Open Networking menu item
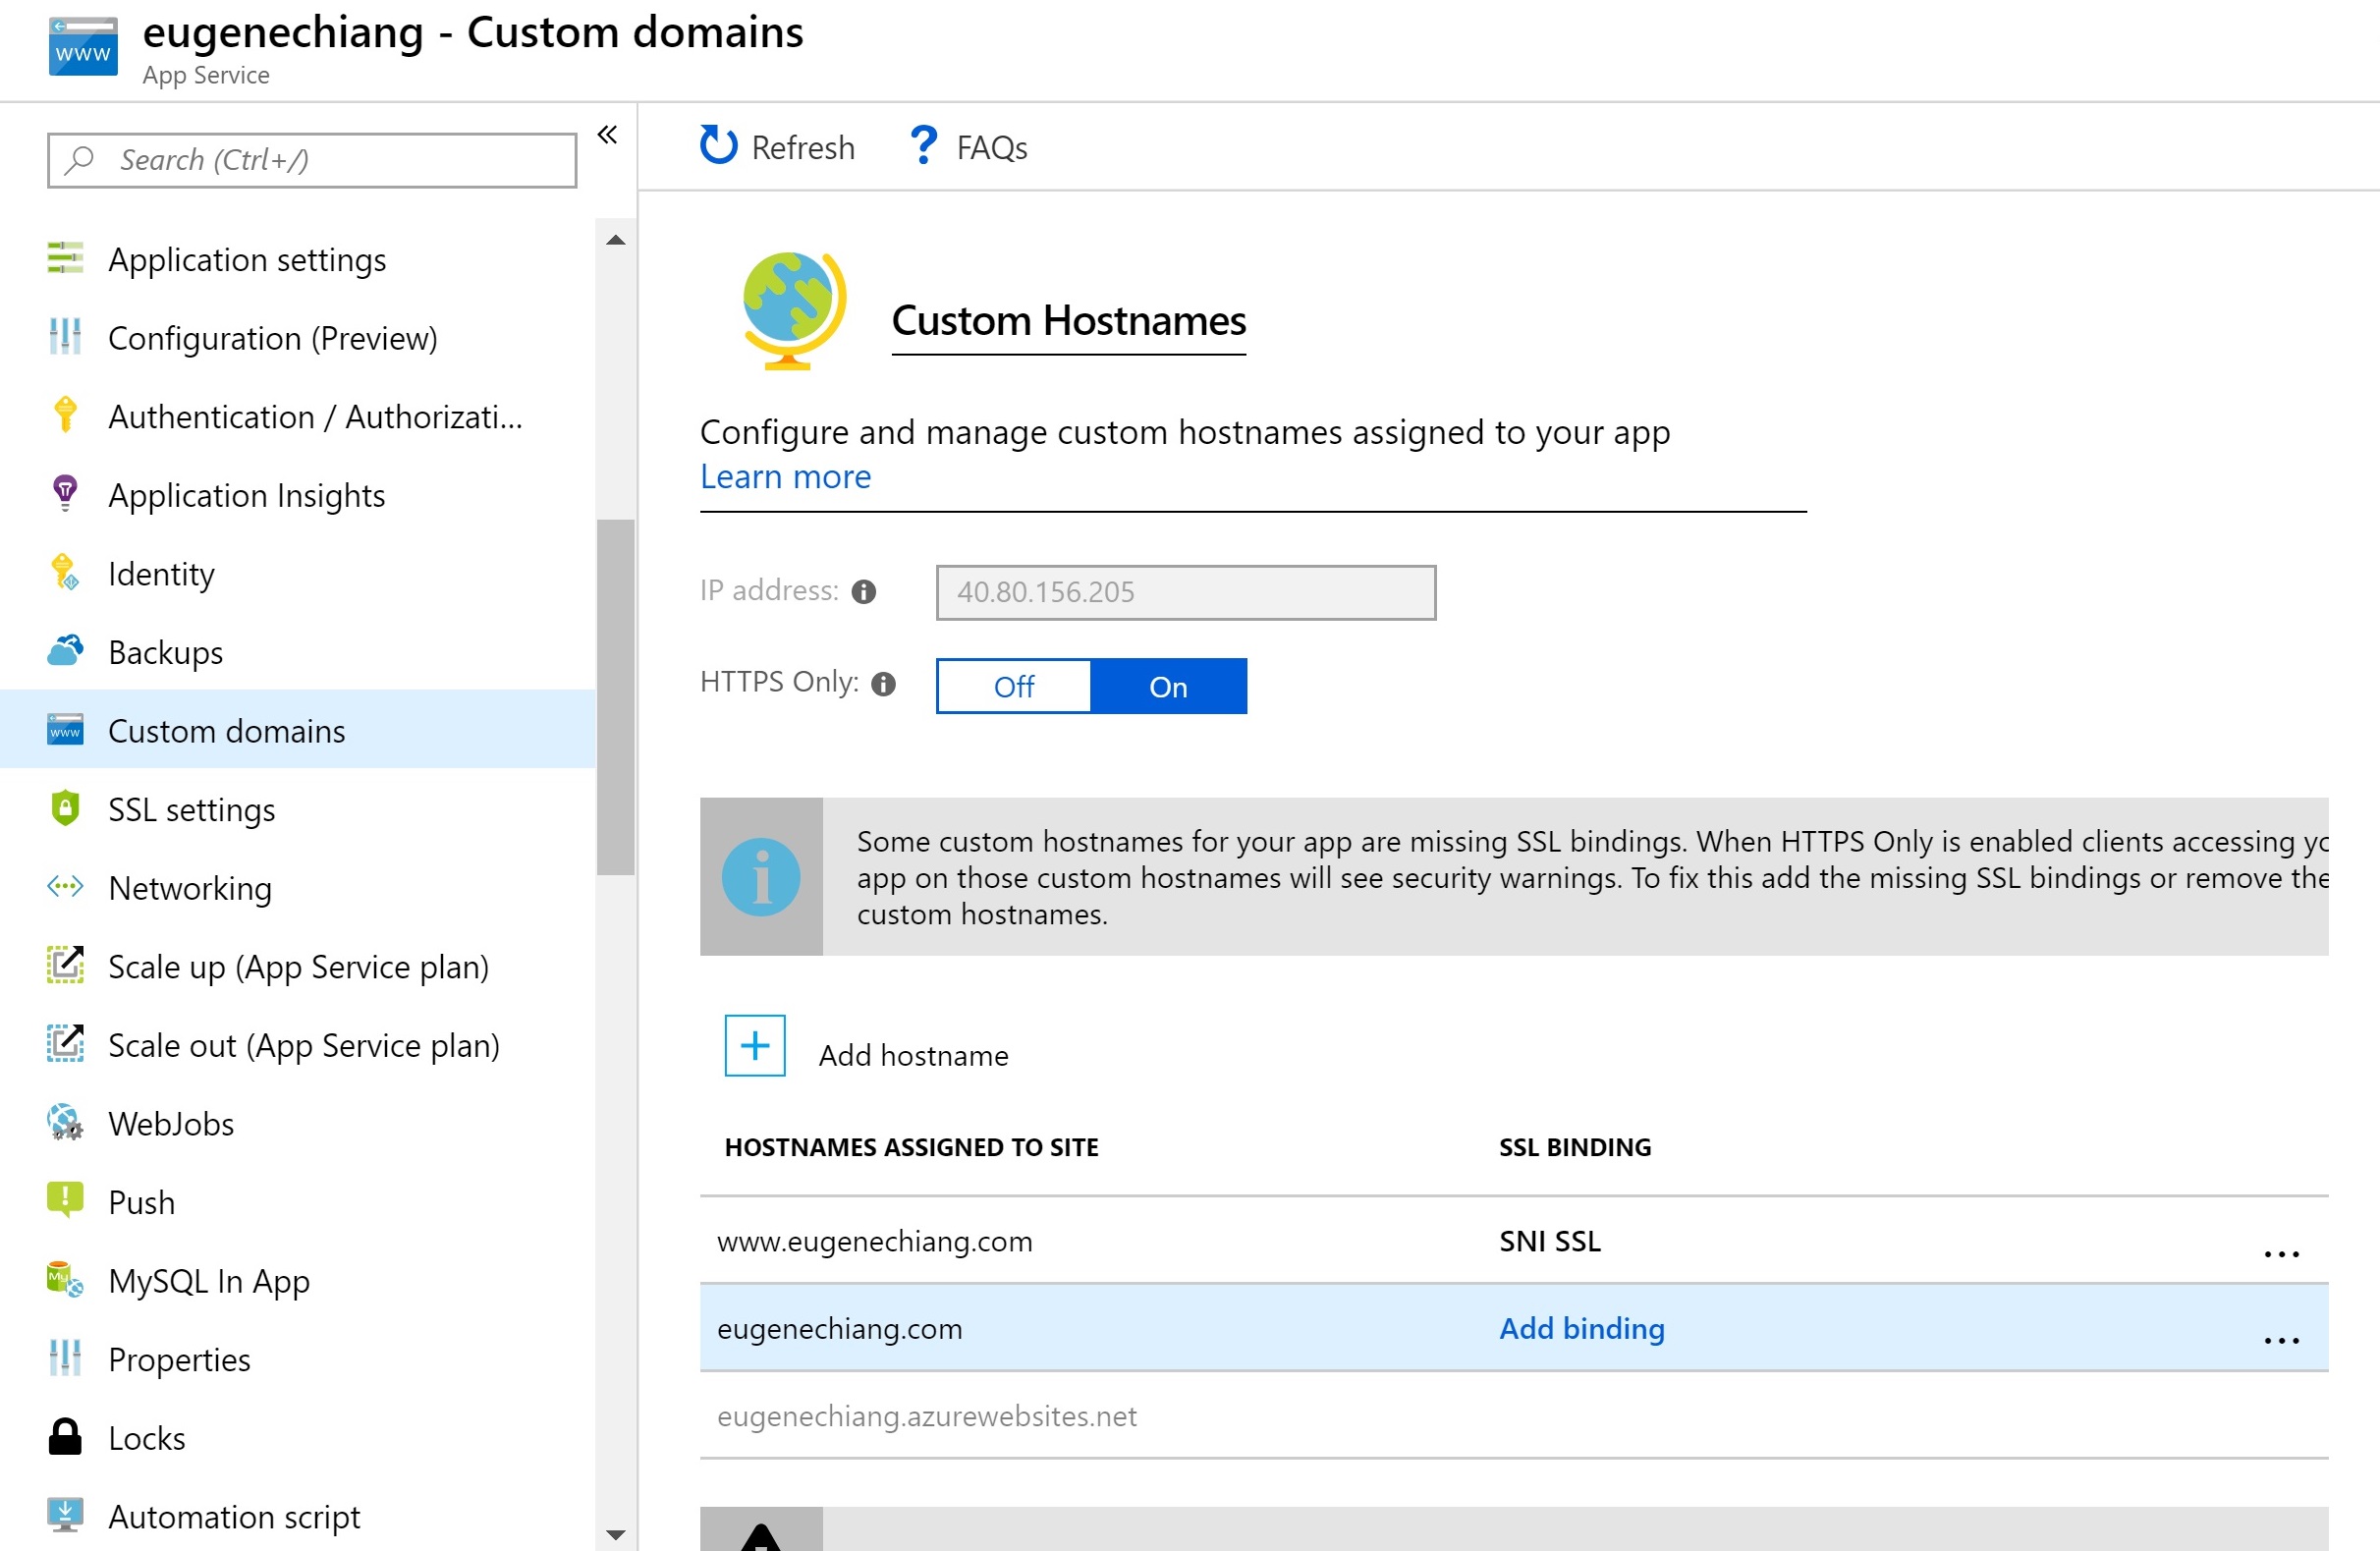This screenshot has width=2380, height=1551. click(298, 888)
